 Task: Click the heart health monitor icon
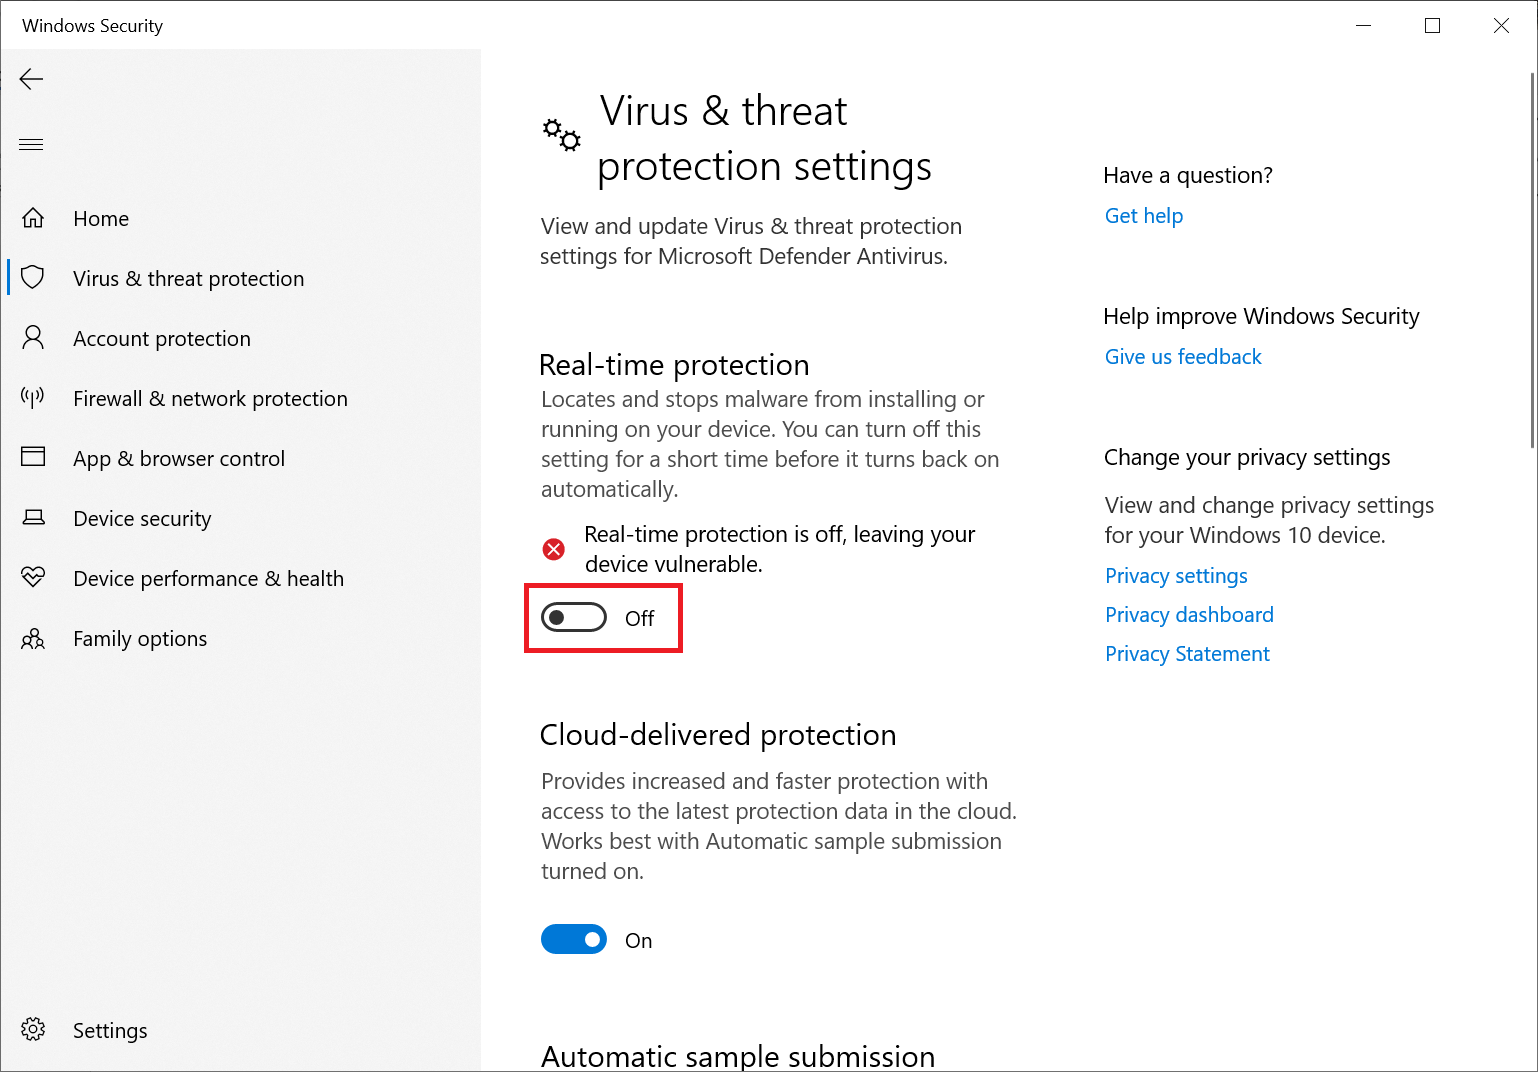33,577
